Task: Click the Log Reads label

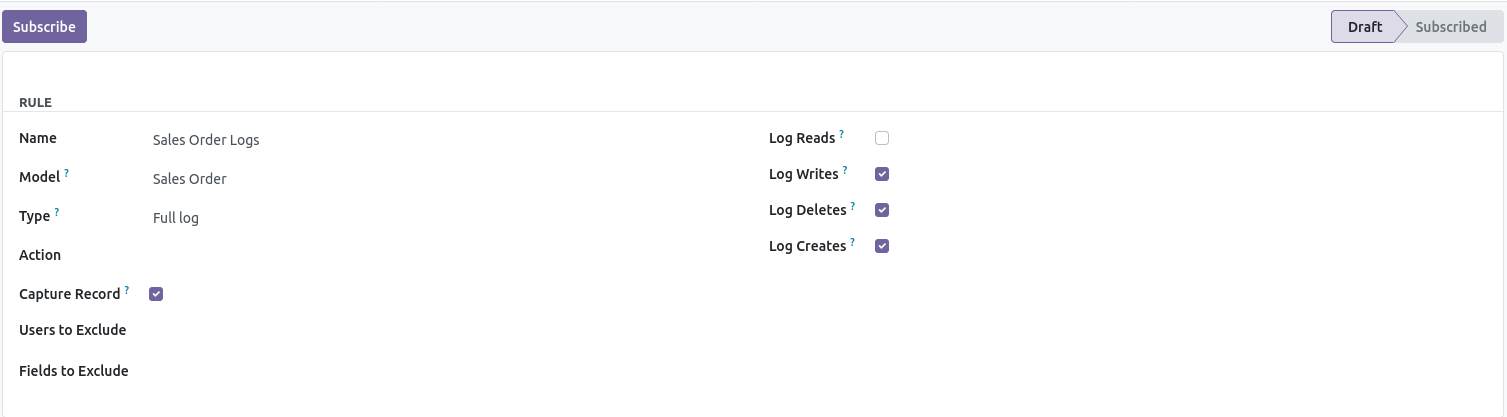Action: pos(802,138)
